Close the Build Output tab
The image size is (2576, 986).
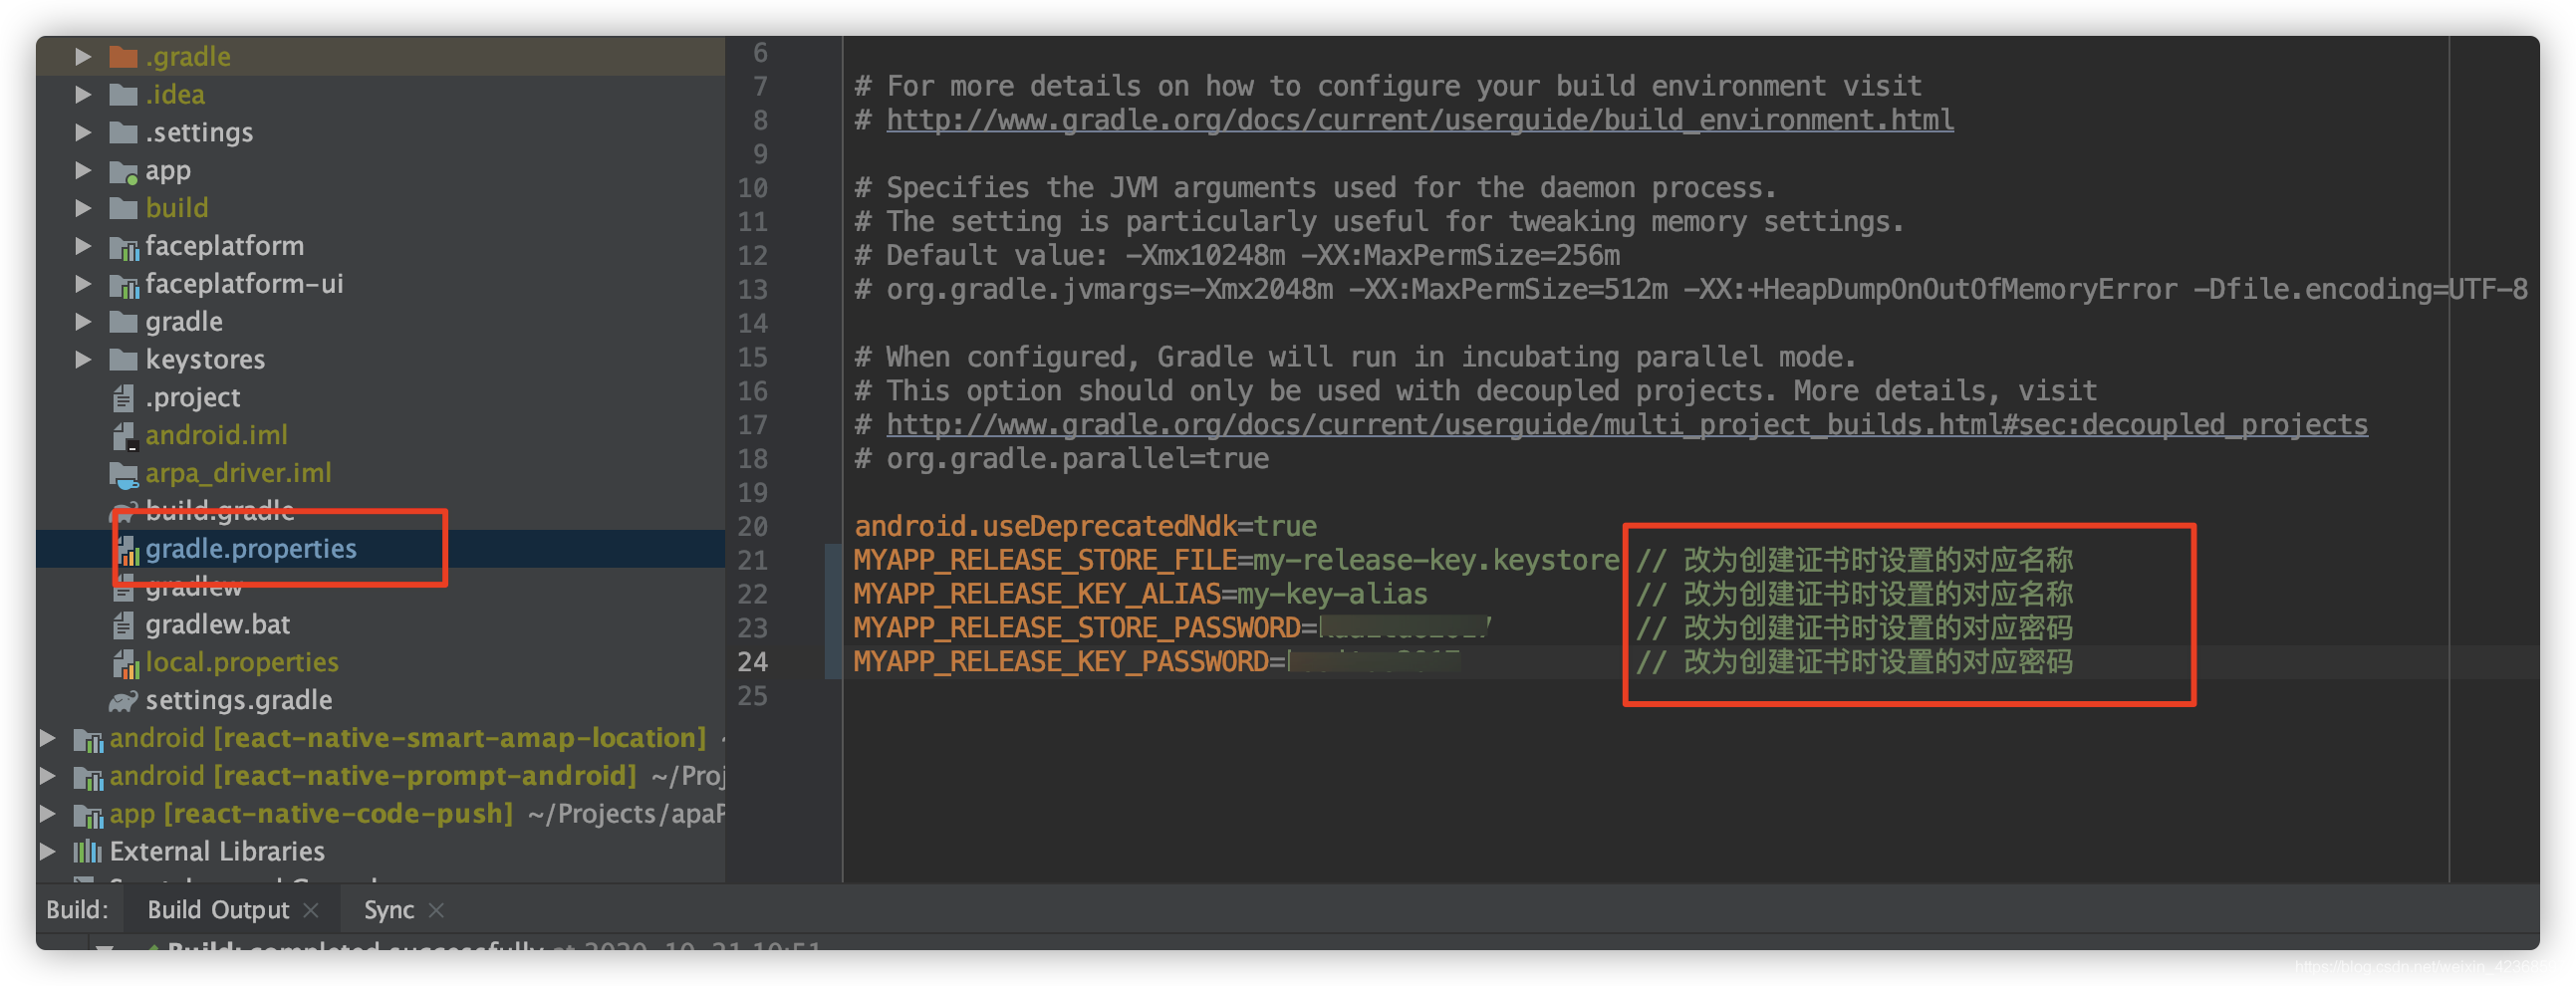311,910
